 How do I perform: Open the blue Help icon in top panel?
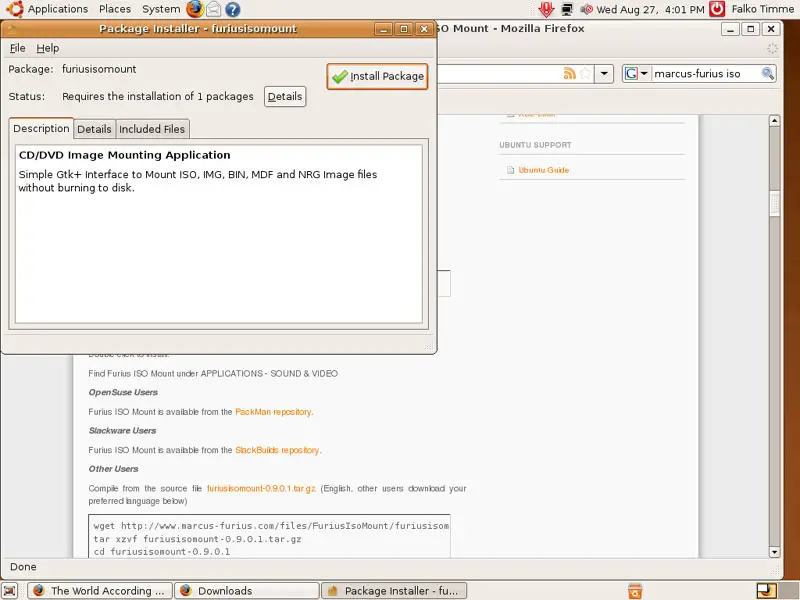pos(233,9)
